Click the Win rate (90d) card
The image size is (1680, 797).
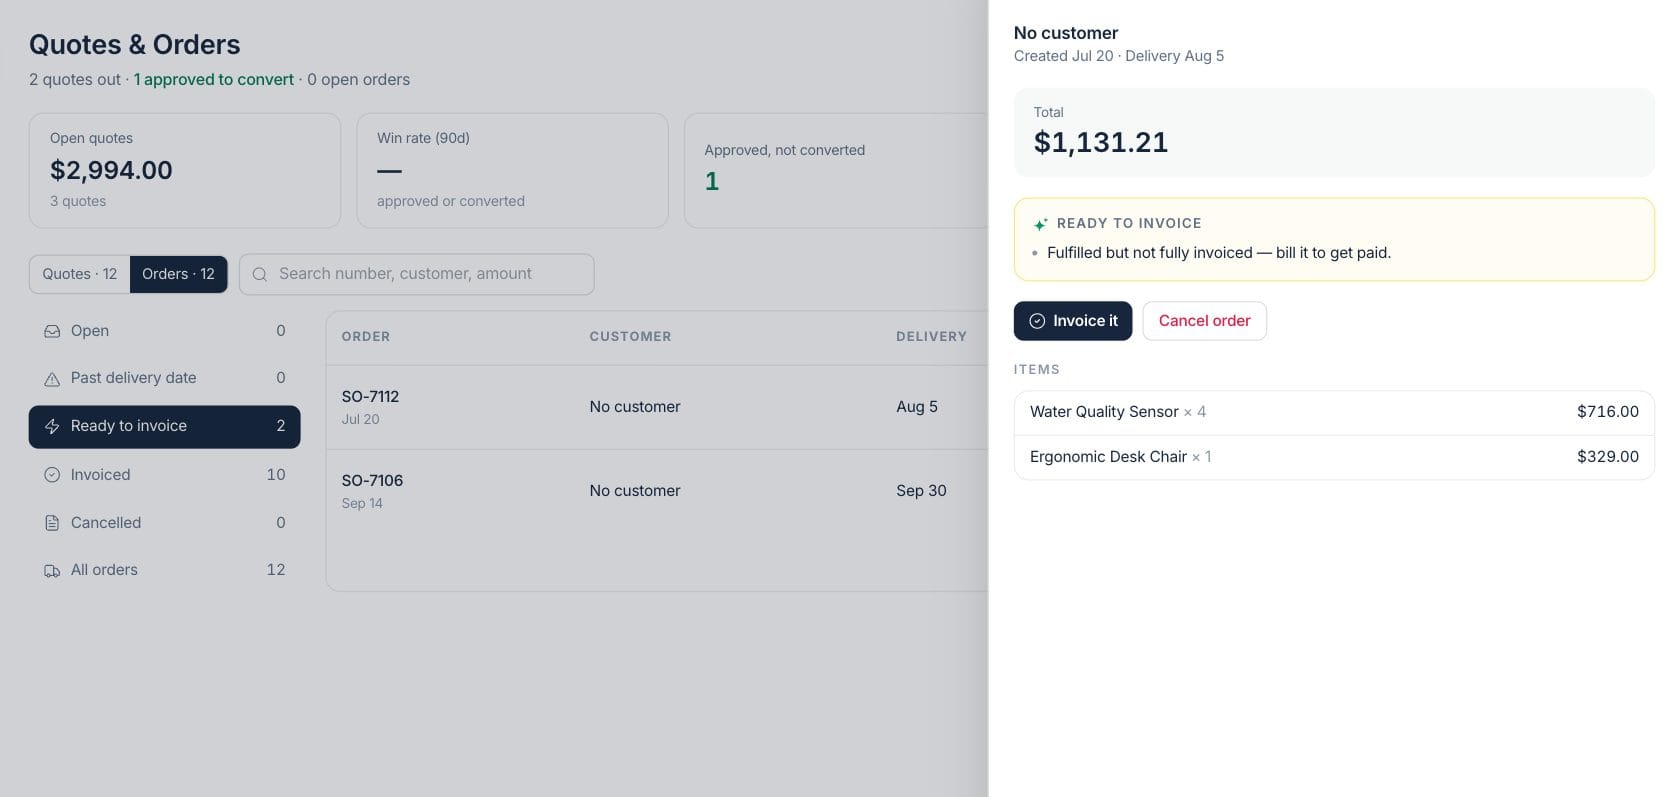click(512, 170)
